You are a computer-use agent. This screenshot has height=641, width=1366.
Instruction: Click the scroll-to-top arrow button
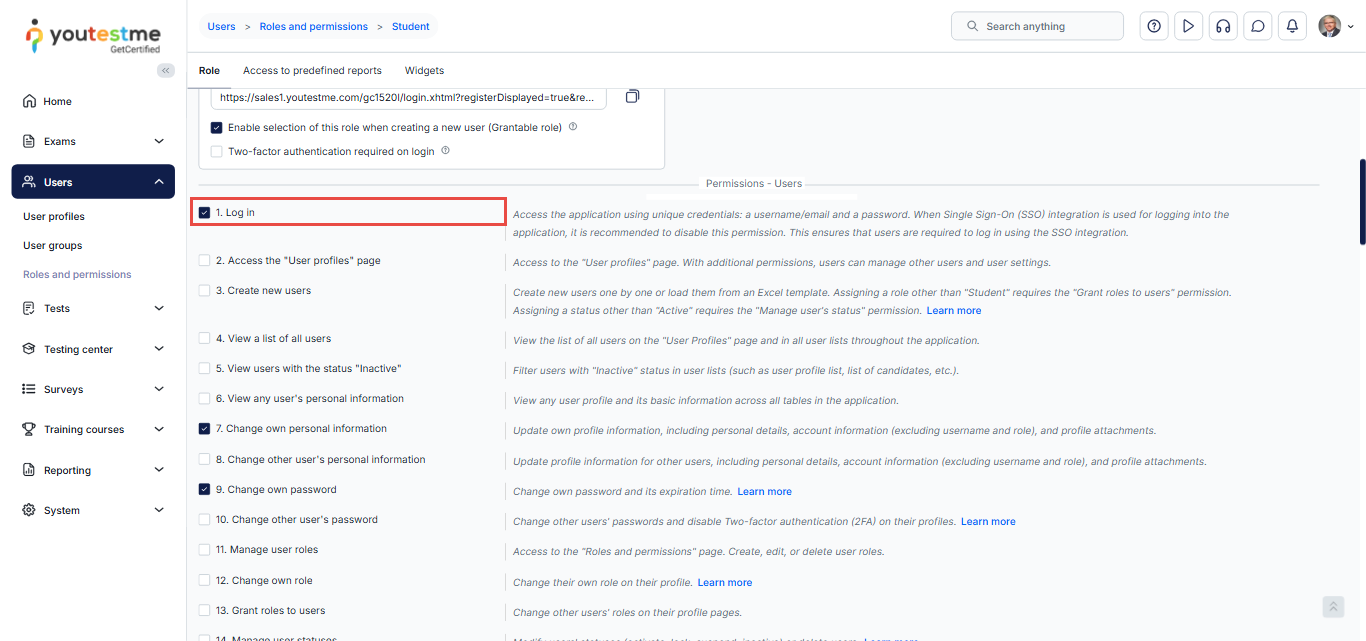click(1332, 607)
